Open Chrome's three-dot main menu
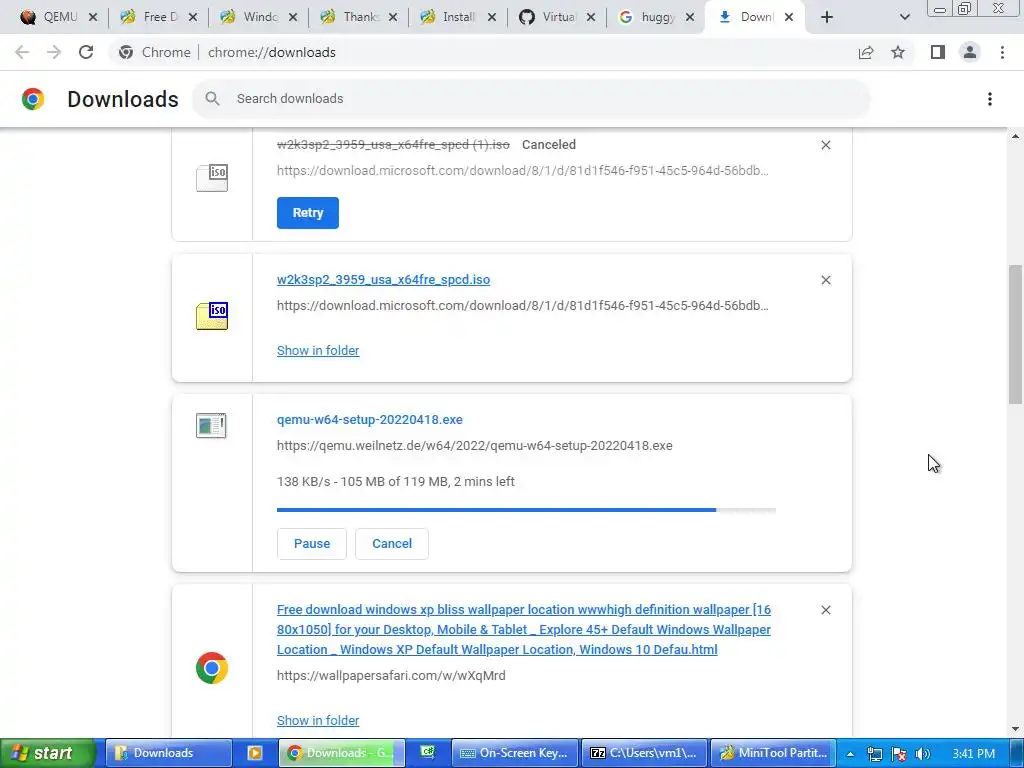 click(x=1002, y=52)
